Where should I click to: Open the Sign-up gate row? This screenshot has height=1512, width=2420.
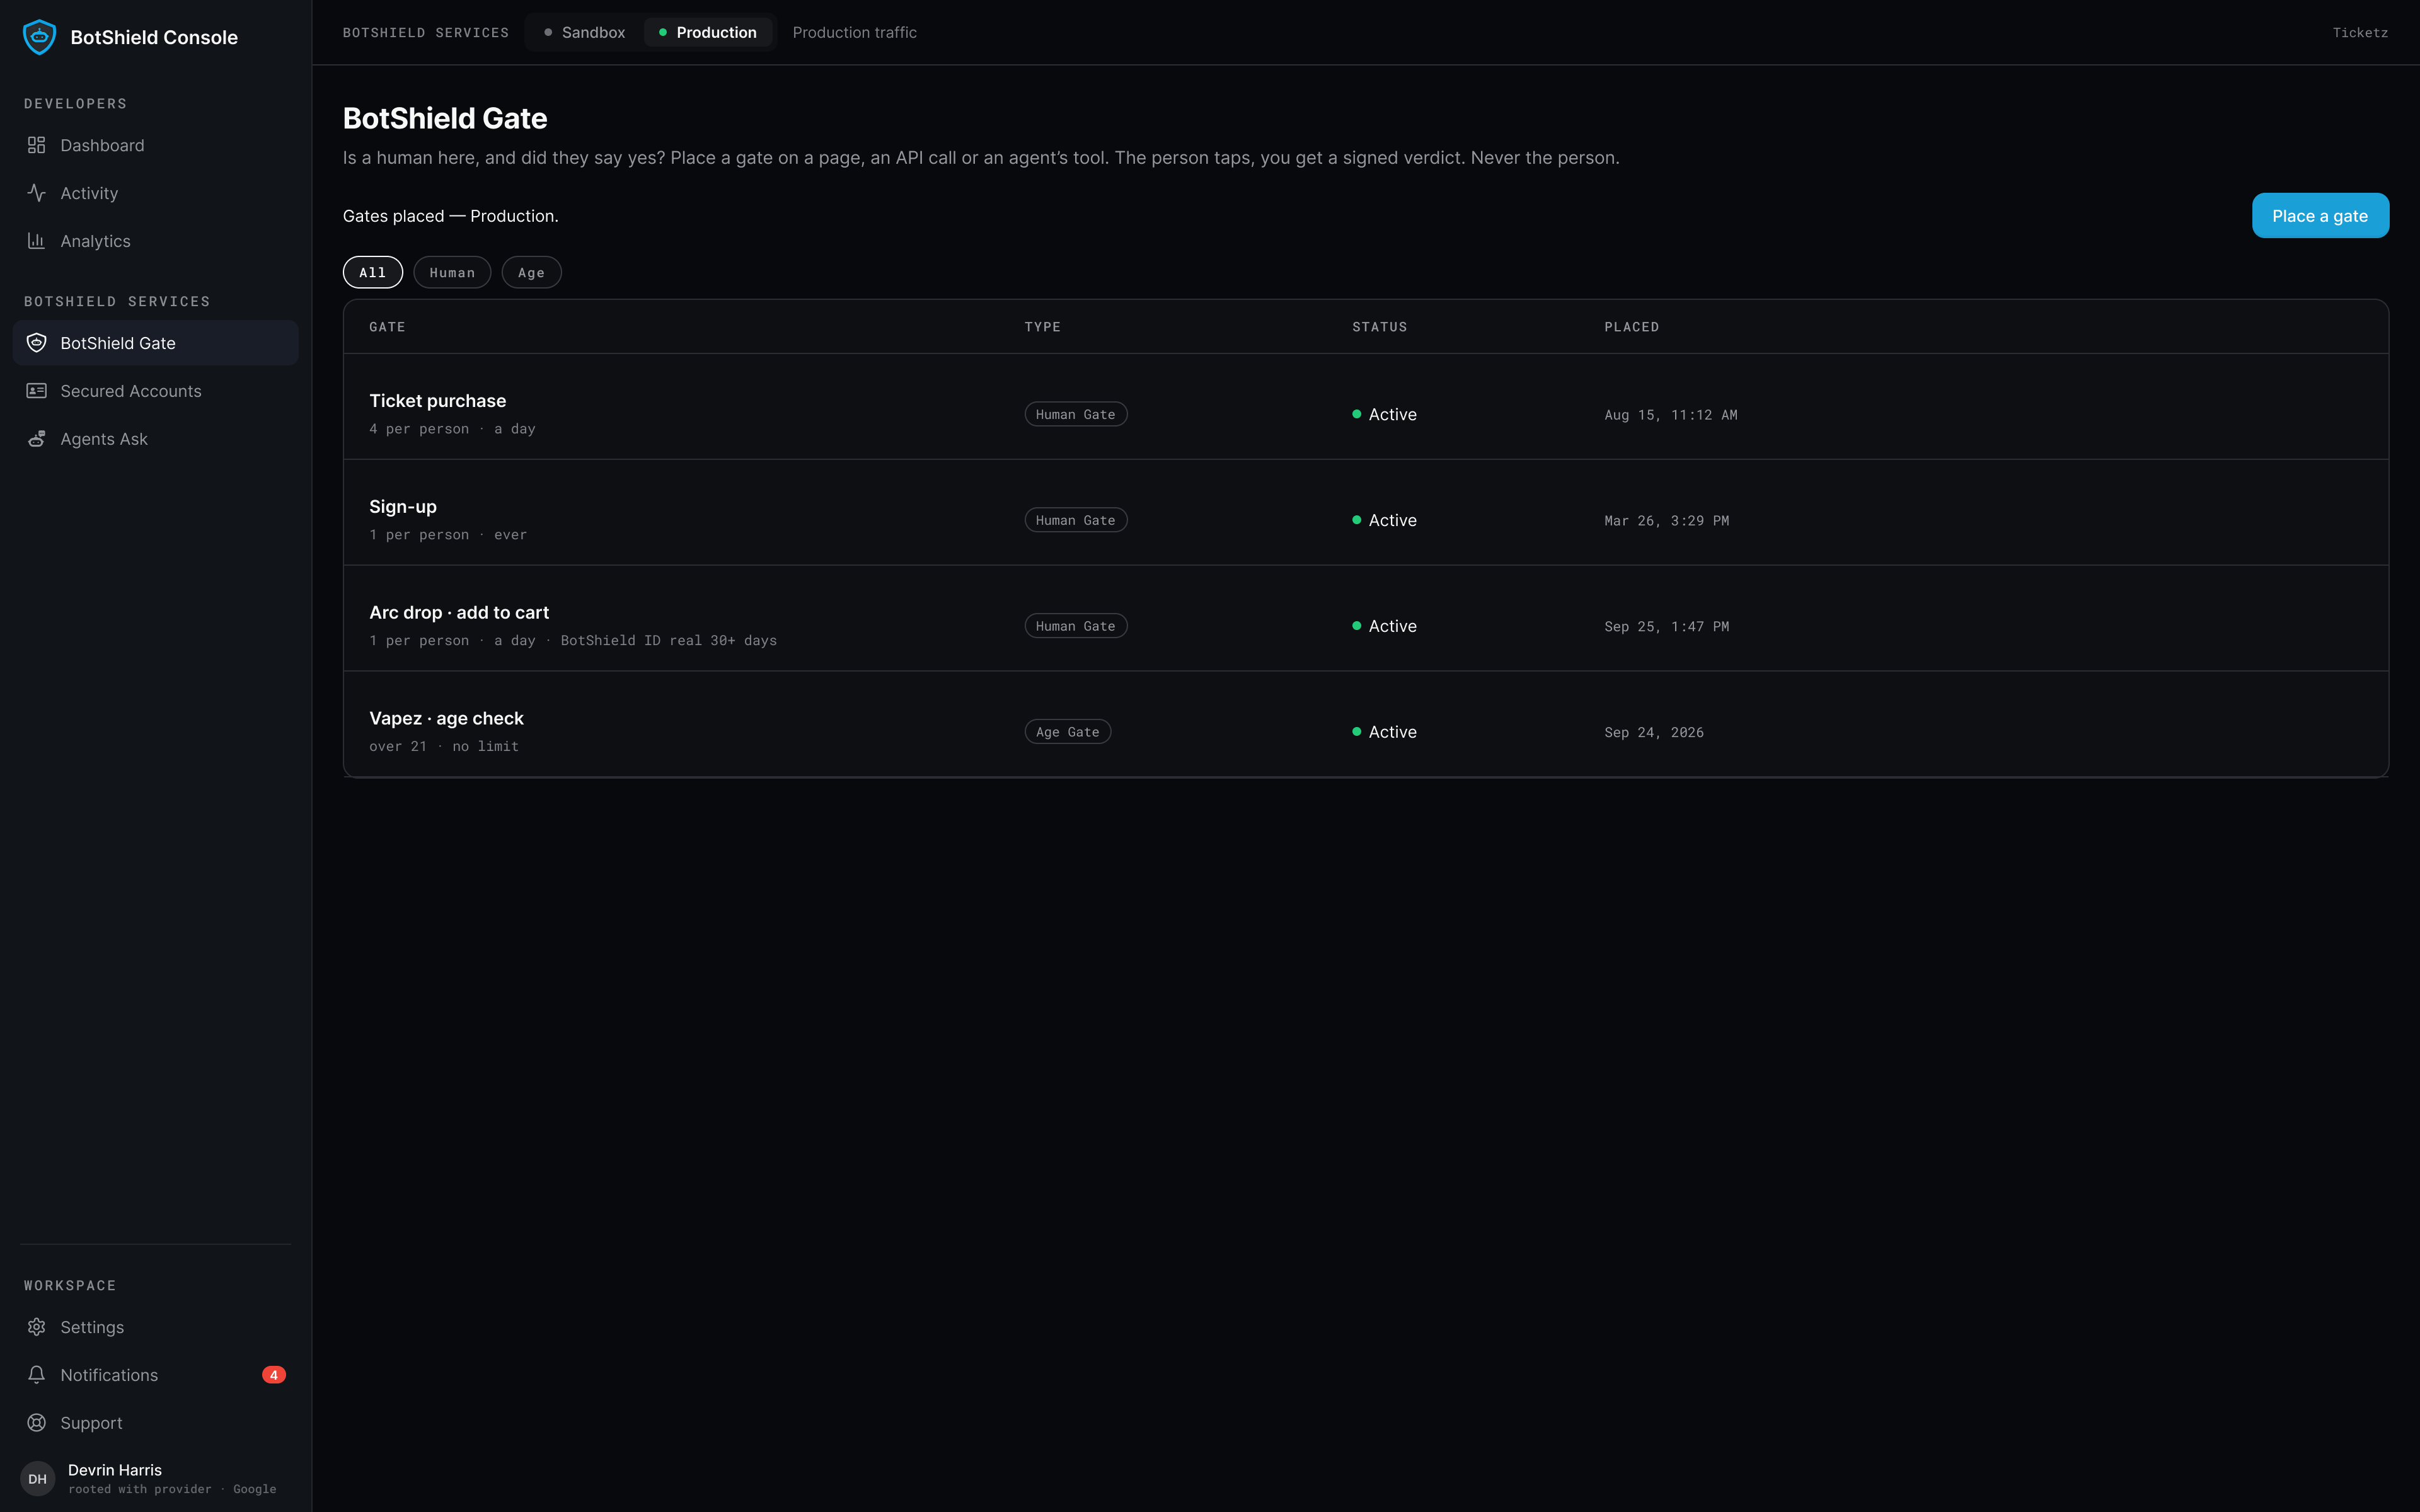coord(1366,513)
